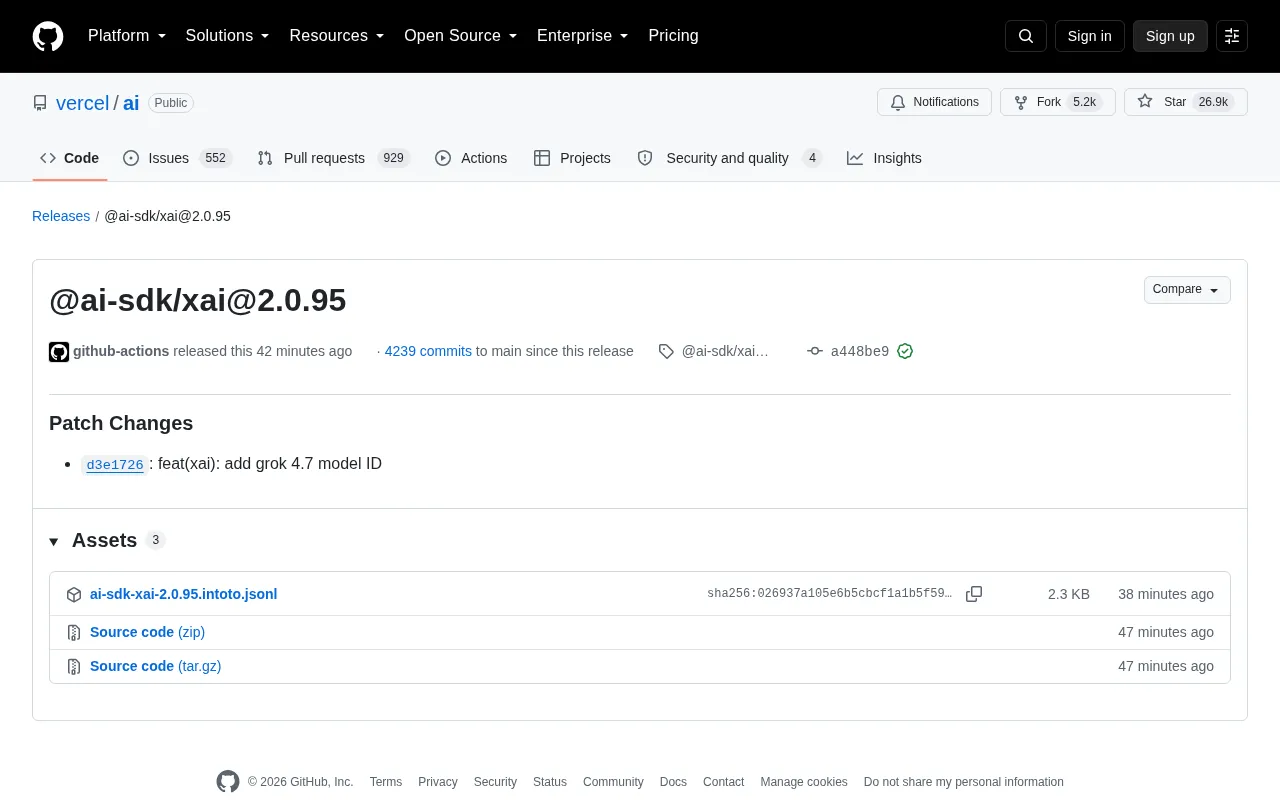Open Notifications bell button
The width and height of the screenshot is (1280, 800).
coord(934,102)
